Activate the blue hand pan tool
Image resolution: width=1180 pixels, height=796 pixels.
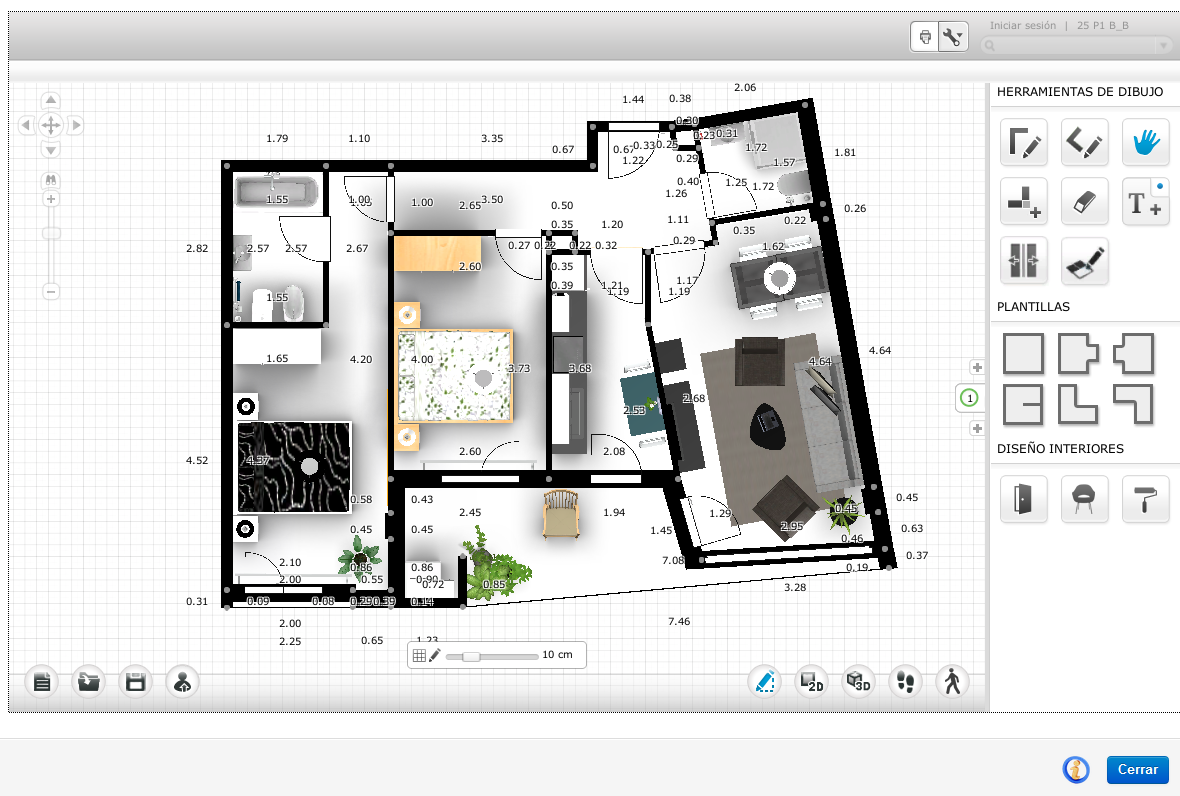(1145, 141)
